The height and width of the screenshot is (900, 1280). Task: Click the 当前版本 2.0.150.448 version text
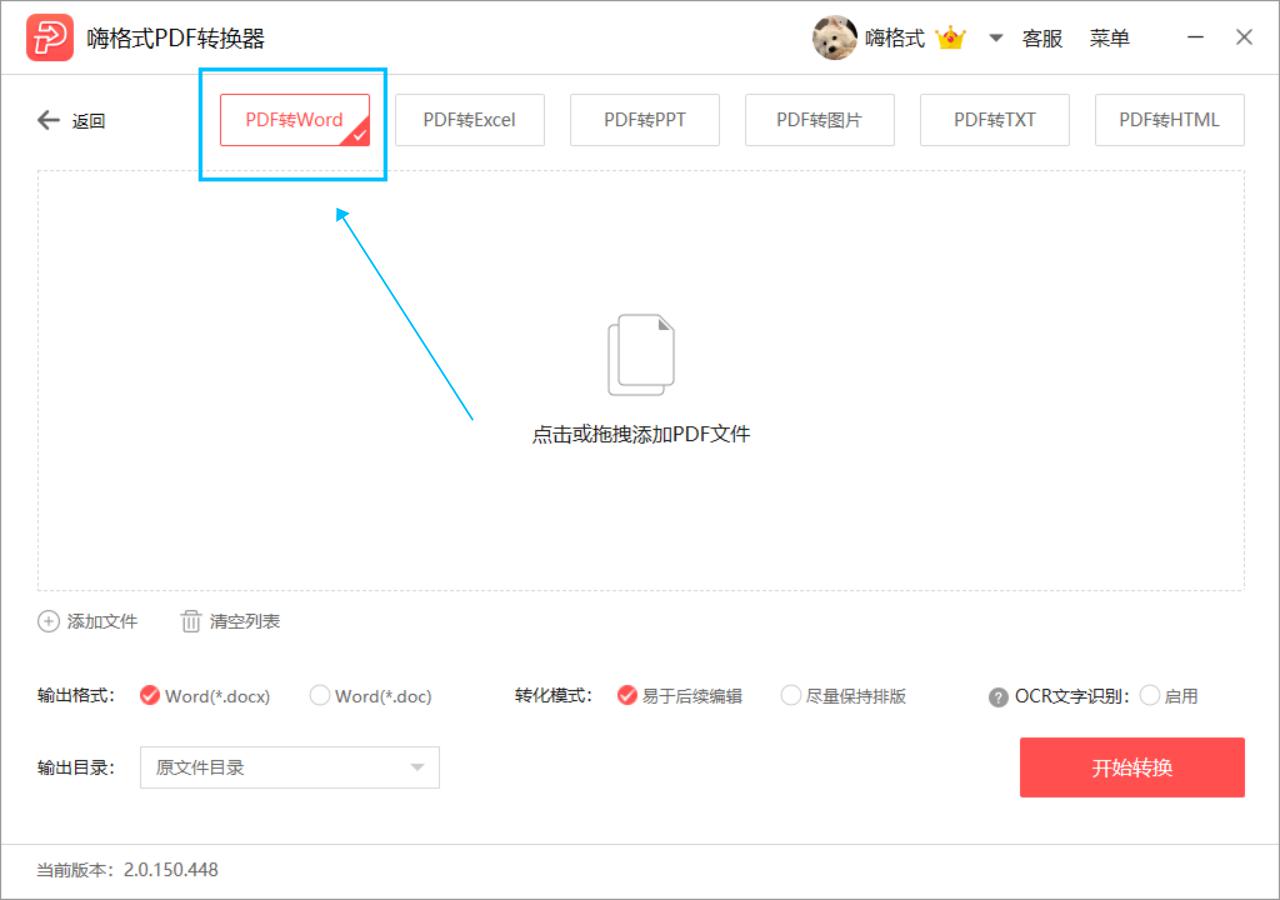[x=127, y=870]
